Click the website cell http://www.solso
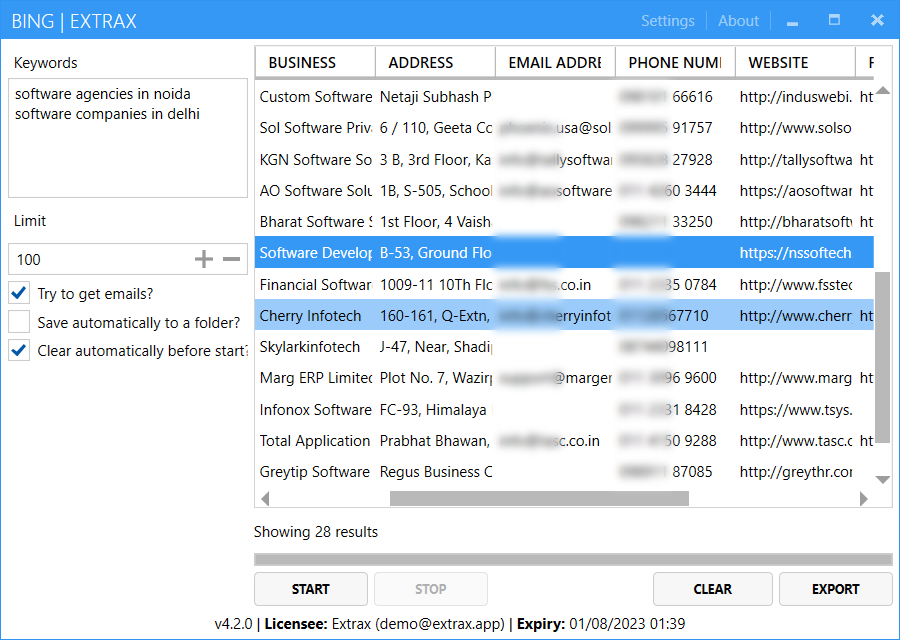 tap(796, 127)
